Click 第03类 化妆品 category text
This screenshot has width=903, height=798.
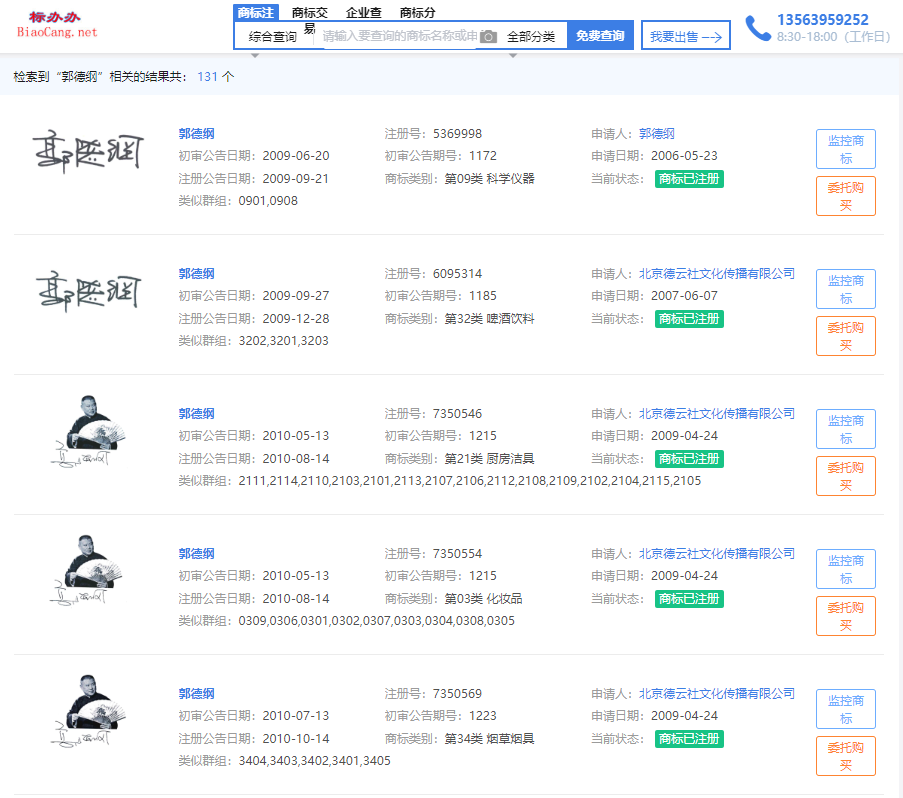point(483,598)
